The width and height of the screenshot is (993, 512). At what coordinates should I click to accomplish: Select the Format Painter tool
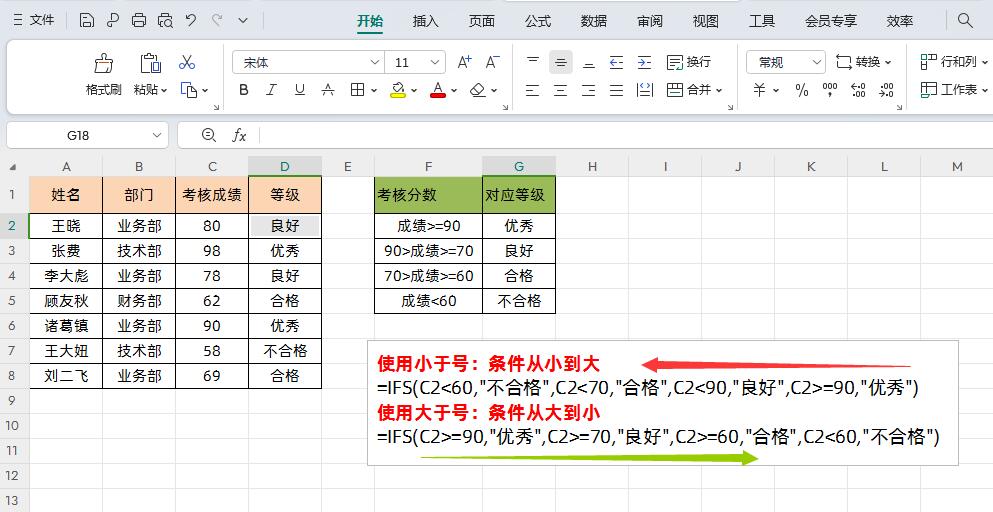[104, 75]
